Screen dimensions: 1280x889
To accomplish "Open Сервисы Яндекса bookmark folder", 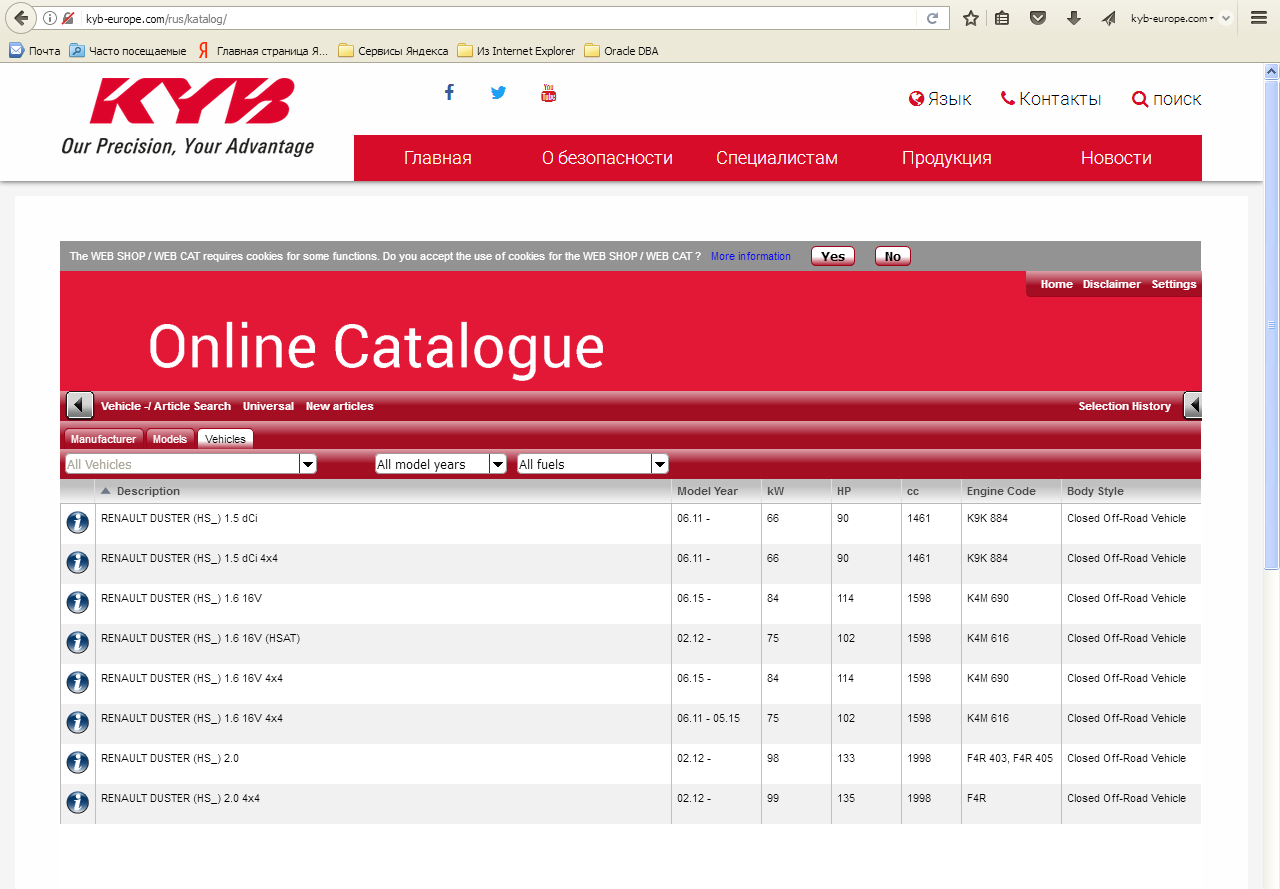I will click(x=393, y=51).
